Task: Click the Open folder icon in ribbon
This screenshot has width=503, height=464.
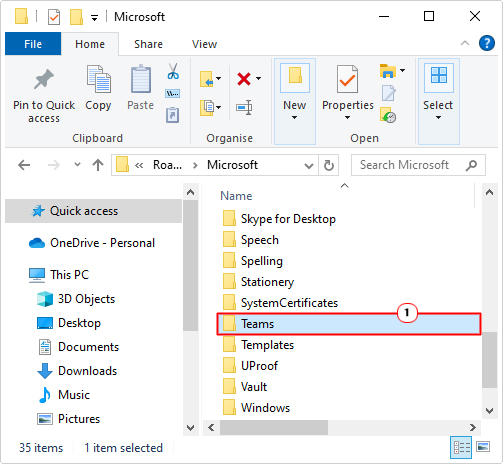Action: point(388,71)
